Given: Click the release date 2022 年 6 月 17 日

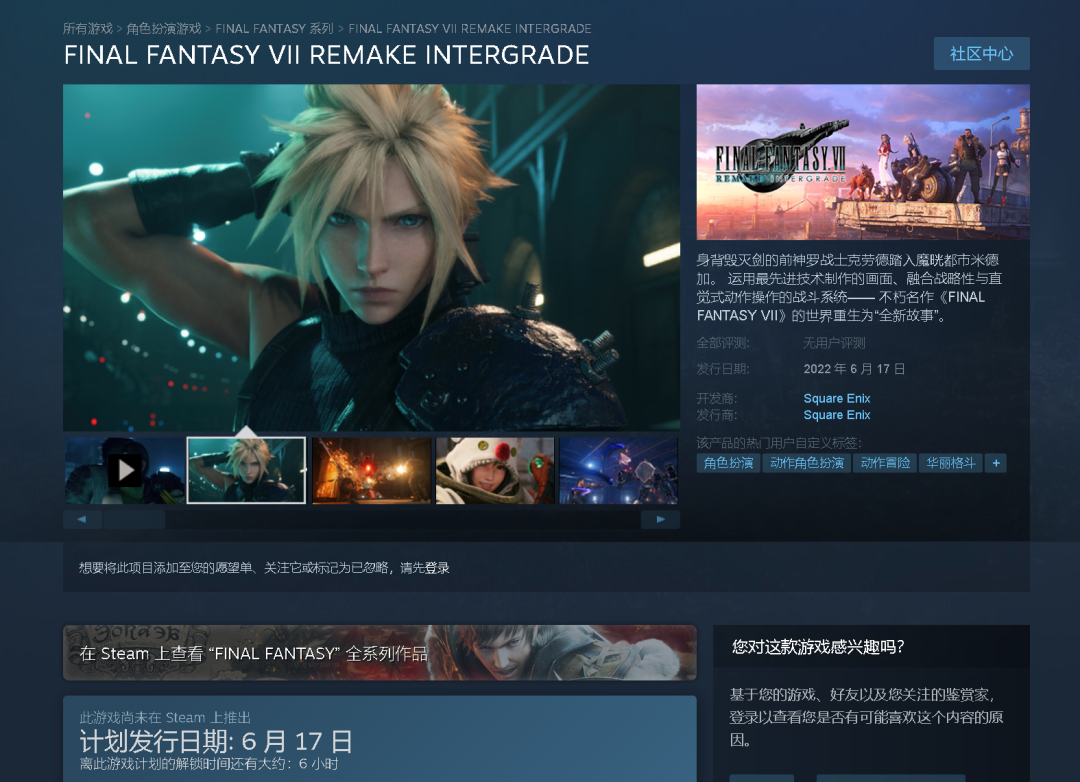Looking at the screenshot, I should pos(854,369).
